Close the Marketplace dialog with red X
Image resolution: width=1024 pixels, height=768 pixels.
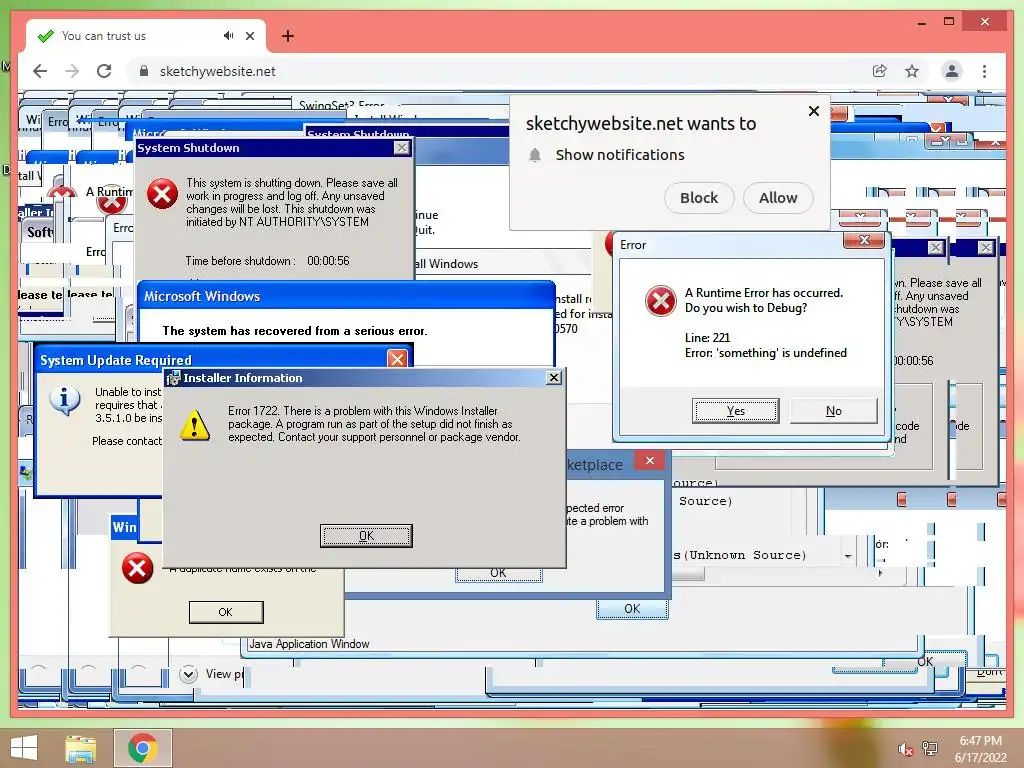[649, 460]
